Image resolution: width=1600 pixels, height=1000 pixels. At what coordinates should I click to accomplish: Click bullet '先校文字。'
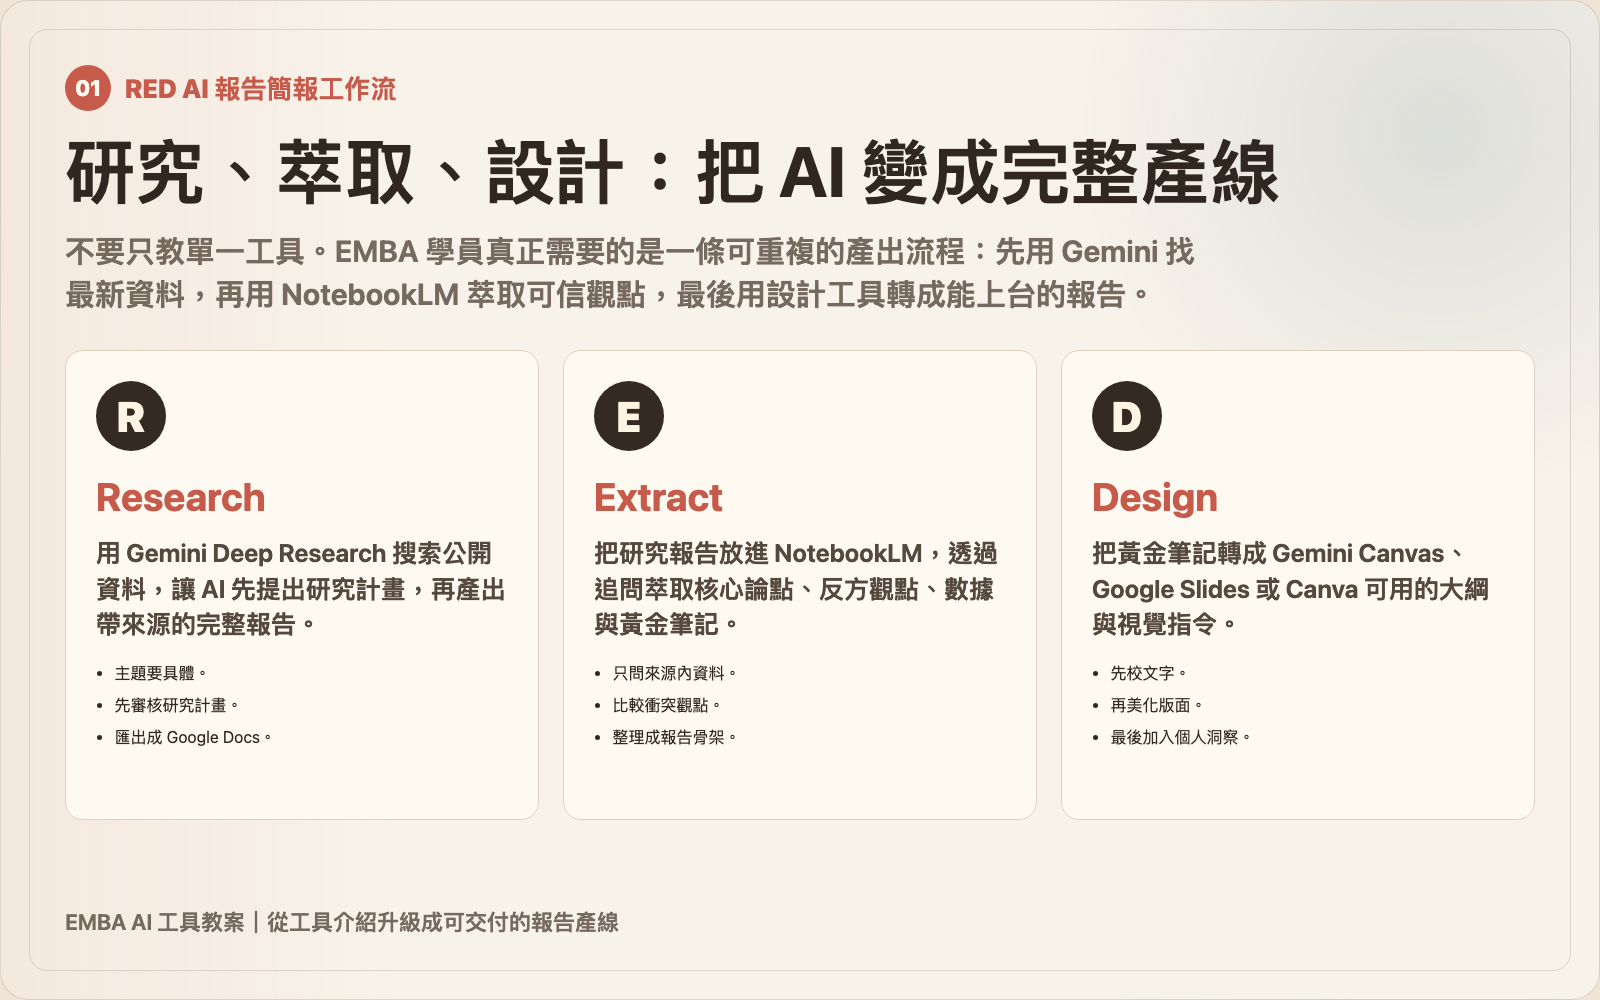click(1148, 673)
